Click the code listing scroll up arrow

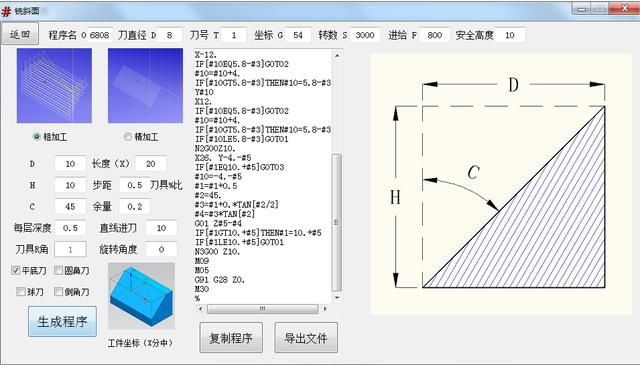337,55
